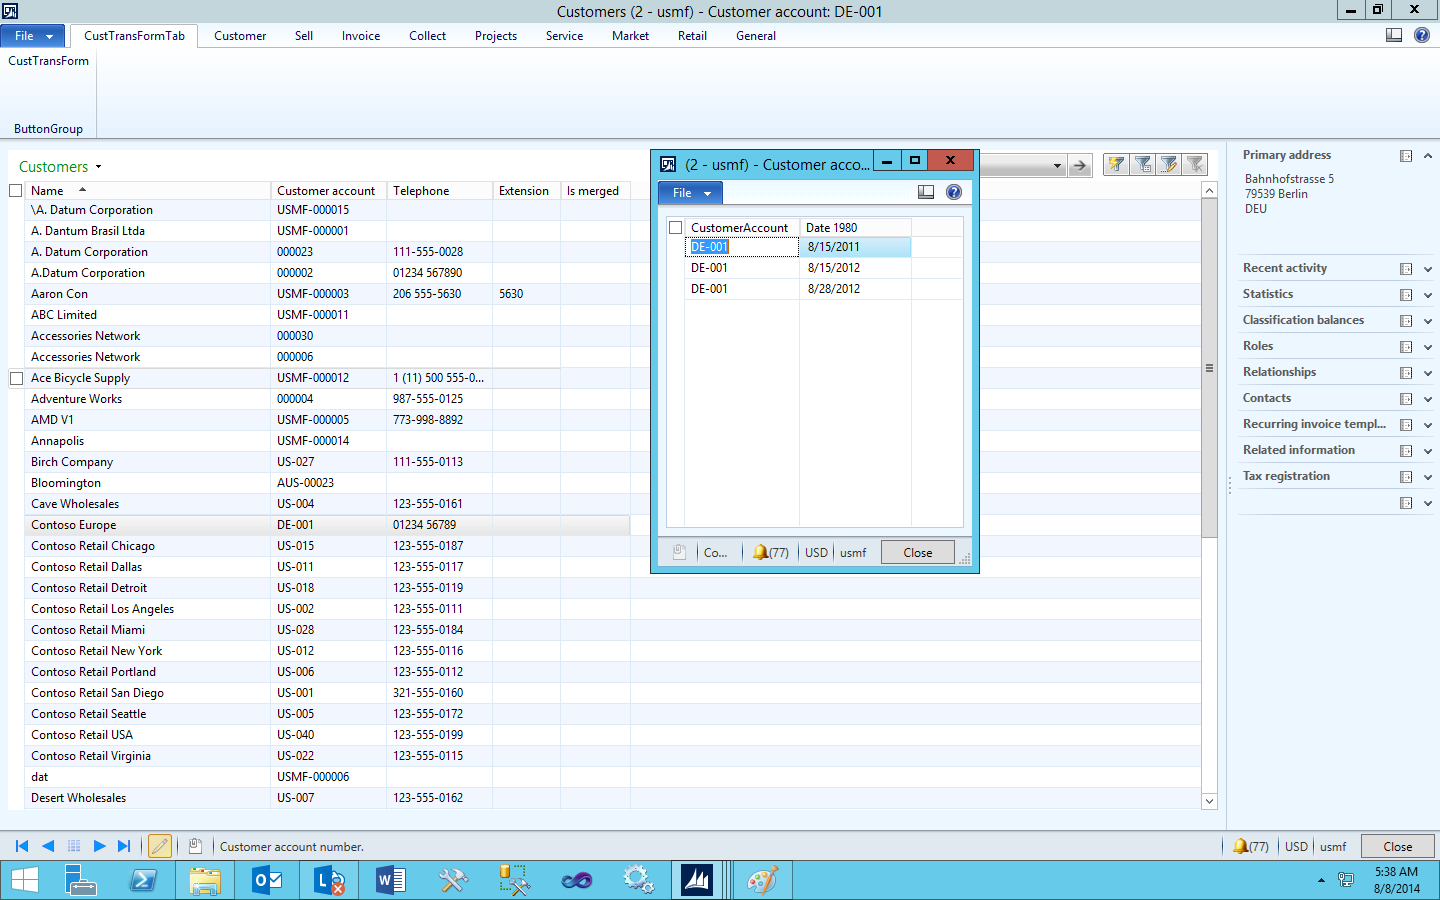Switch to the Customer ribbon tab

[x=240, y=36]
